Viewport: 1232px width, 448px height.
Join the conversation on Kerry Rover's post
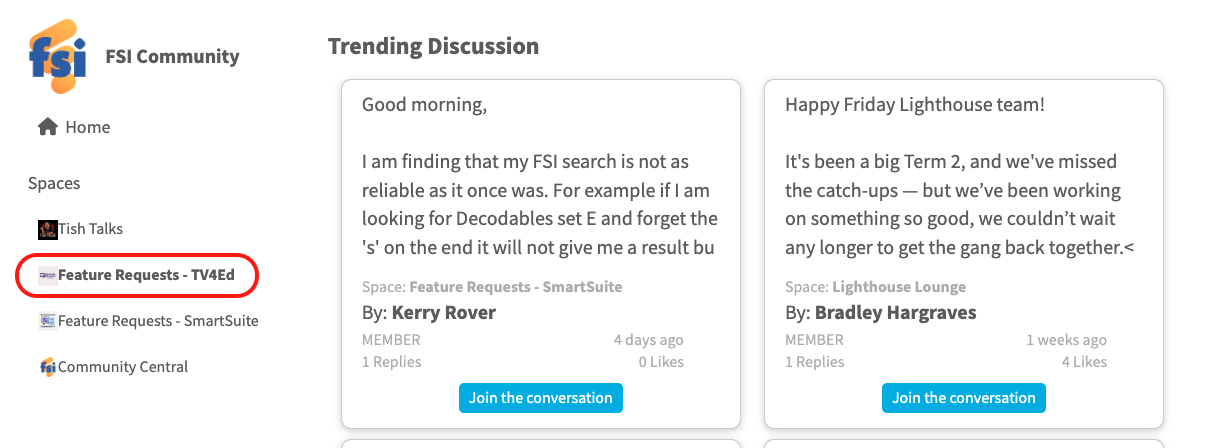(x=540, y=398)
